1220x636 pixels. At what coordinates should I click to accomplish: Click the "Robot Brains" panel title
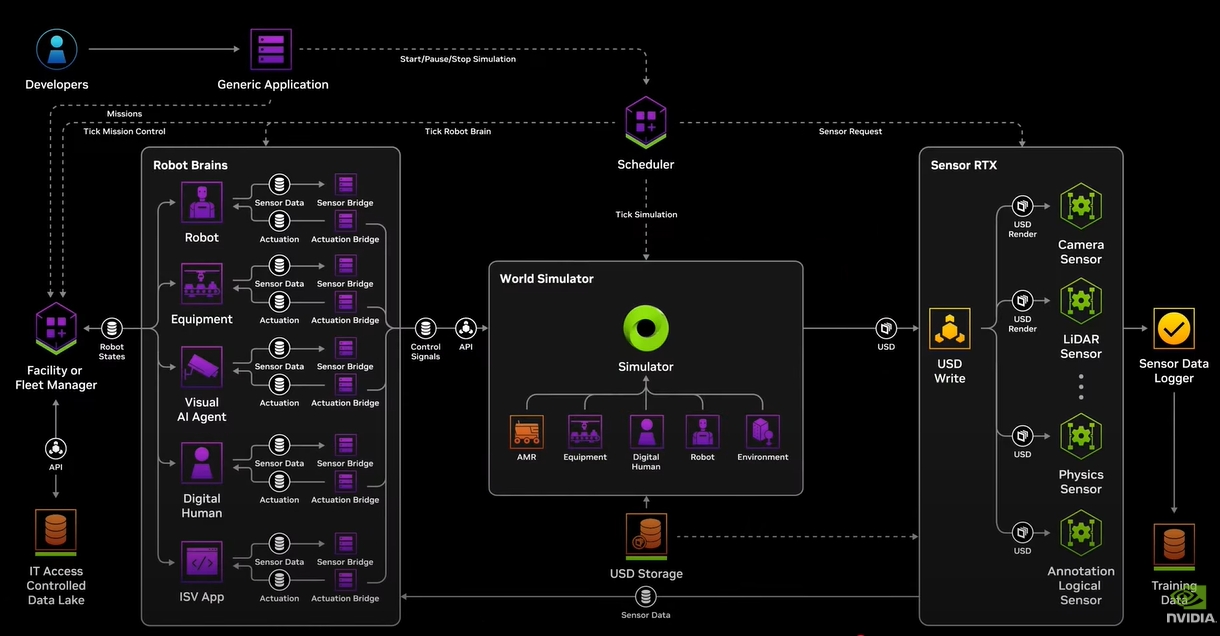point(190,165)
